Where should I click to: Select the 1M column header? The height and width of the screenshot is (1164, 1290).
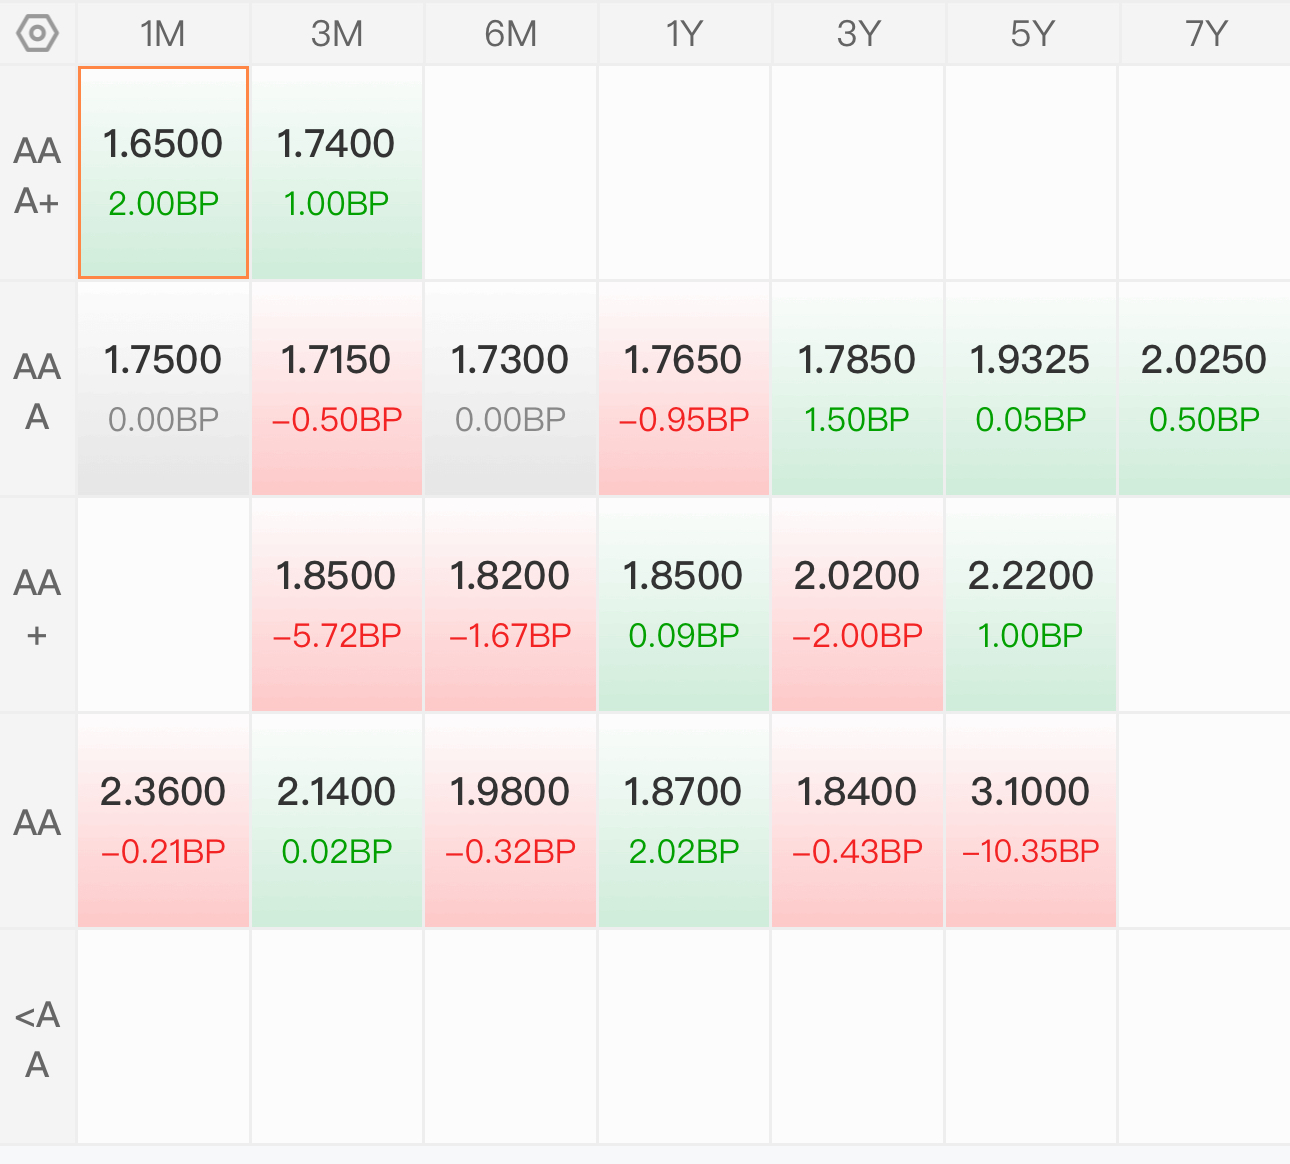click(x=163, y=34)
